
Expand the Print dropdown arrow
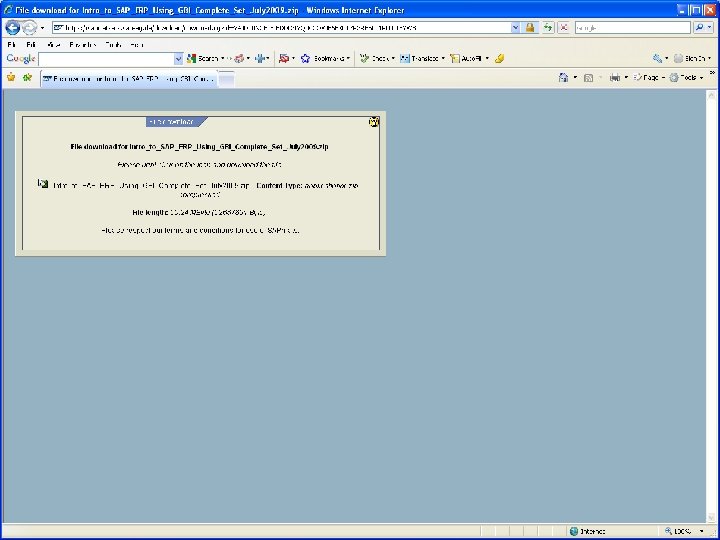click(626, 78)
